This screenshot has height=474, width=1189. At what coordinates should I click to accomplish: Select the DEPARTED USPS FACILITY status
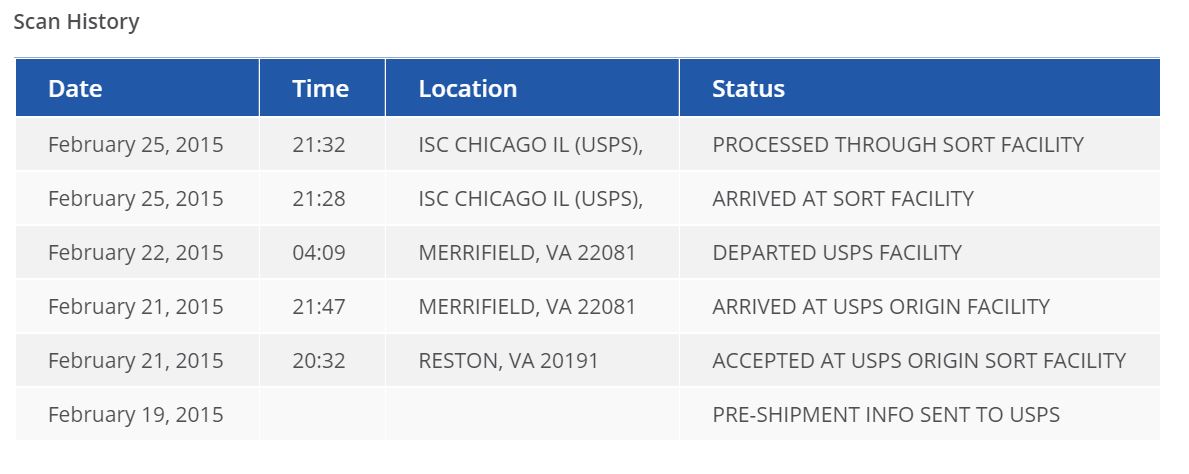(x=837, y=253)
